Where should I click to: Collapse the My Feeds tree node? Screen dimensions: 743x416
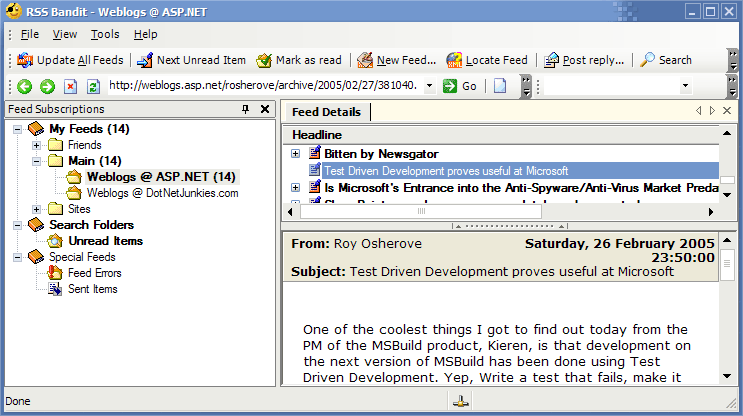18,129
